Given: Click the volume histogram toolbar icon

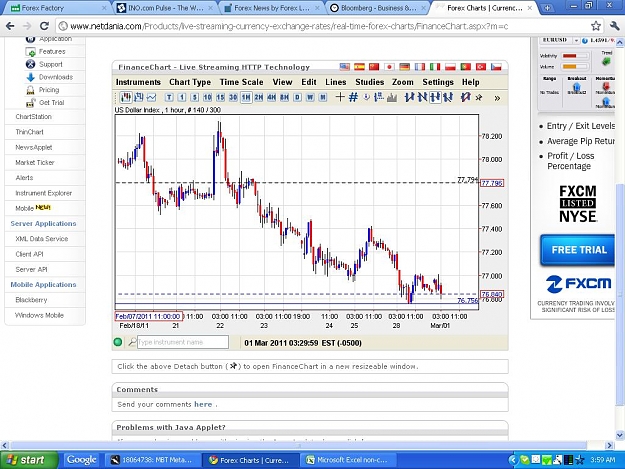Looking at the screenshot, I should [392, 97].
